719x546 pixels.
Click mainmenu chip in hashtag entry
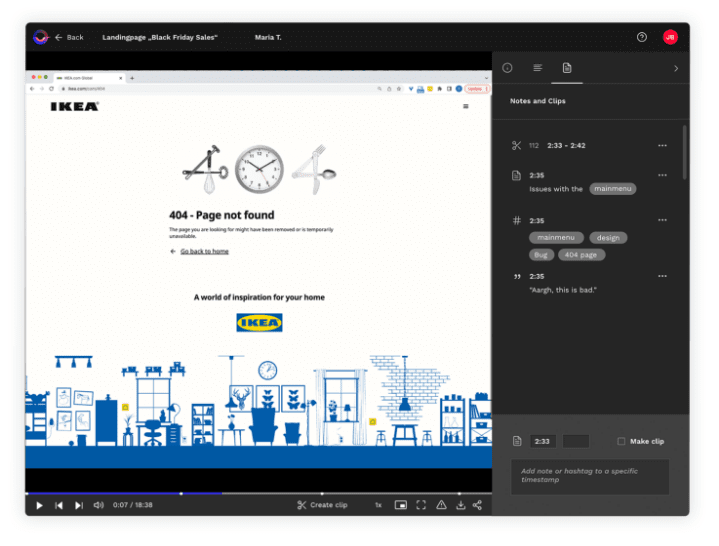click(x=556, y=237)
